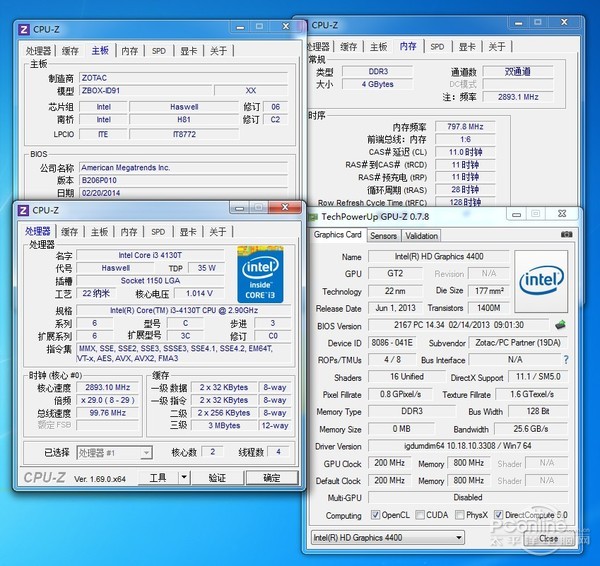
Task: Open the 处理器 #1 selection dropdown
Action: coord(146,453)
